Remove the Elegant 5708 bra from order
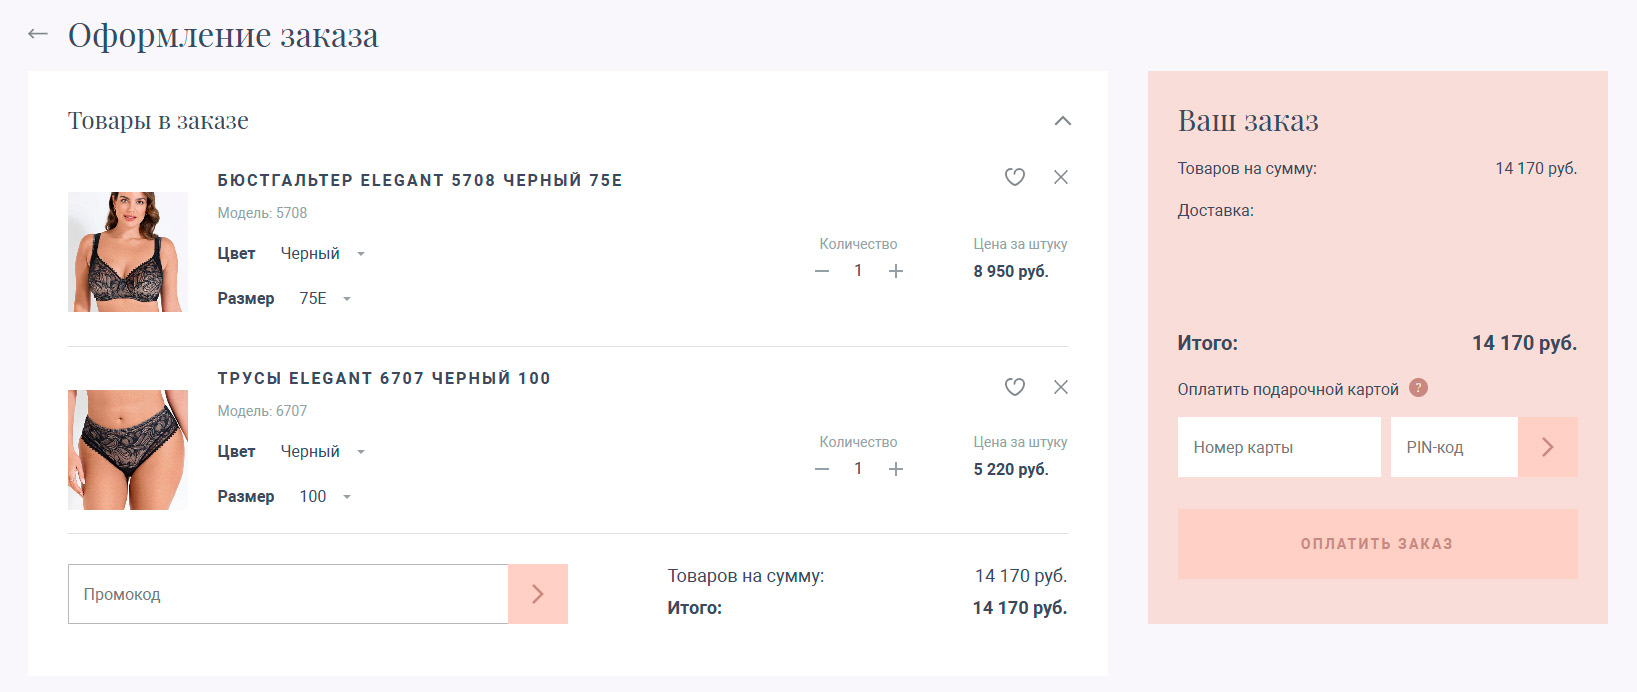Viewport: 1637px width, 692px height. point(1061,177)
